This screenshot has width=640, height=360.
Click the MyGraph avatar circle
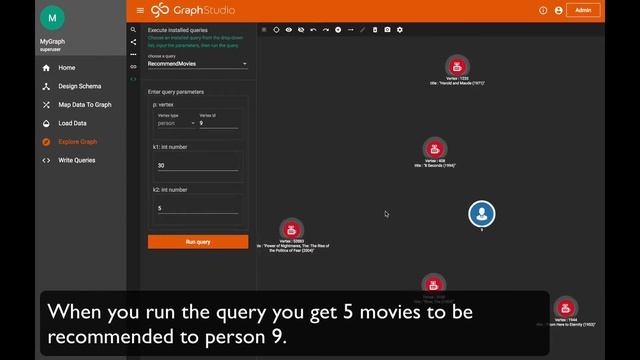tap(52, 18)
